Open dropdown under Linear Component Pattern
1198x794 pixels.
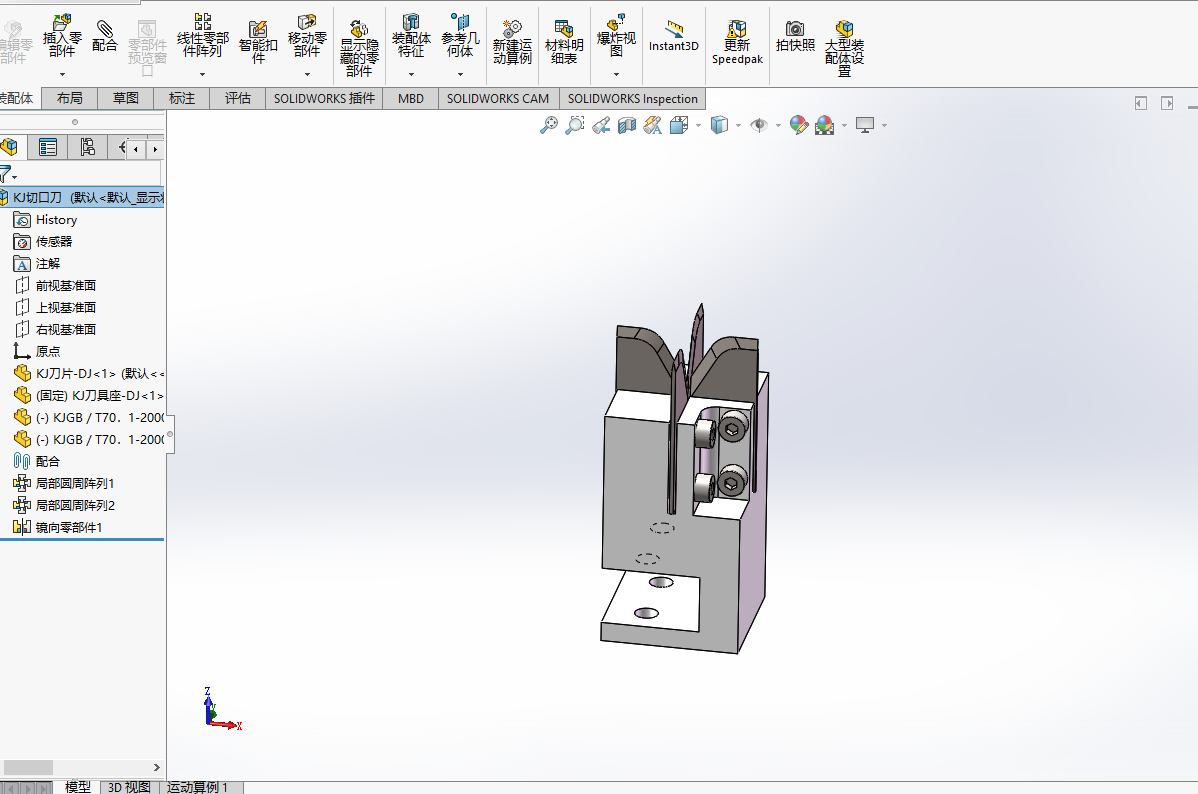202,74
